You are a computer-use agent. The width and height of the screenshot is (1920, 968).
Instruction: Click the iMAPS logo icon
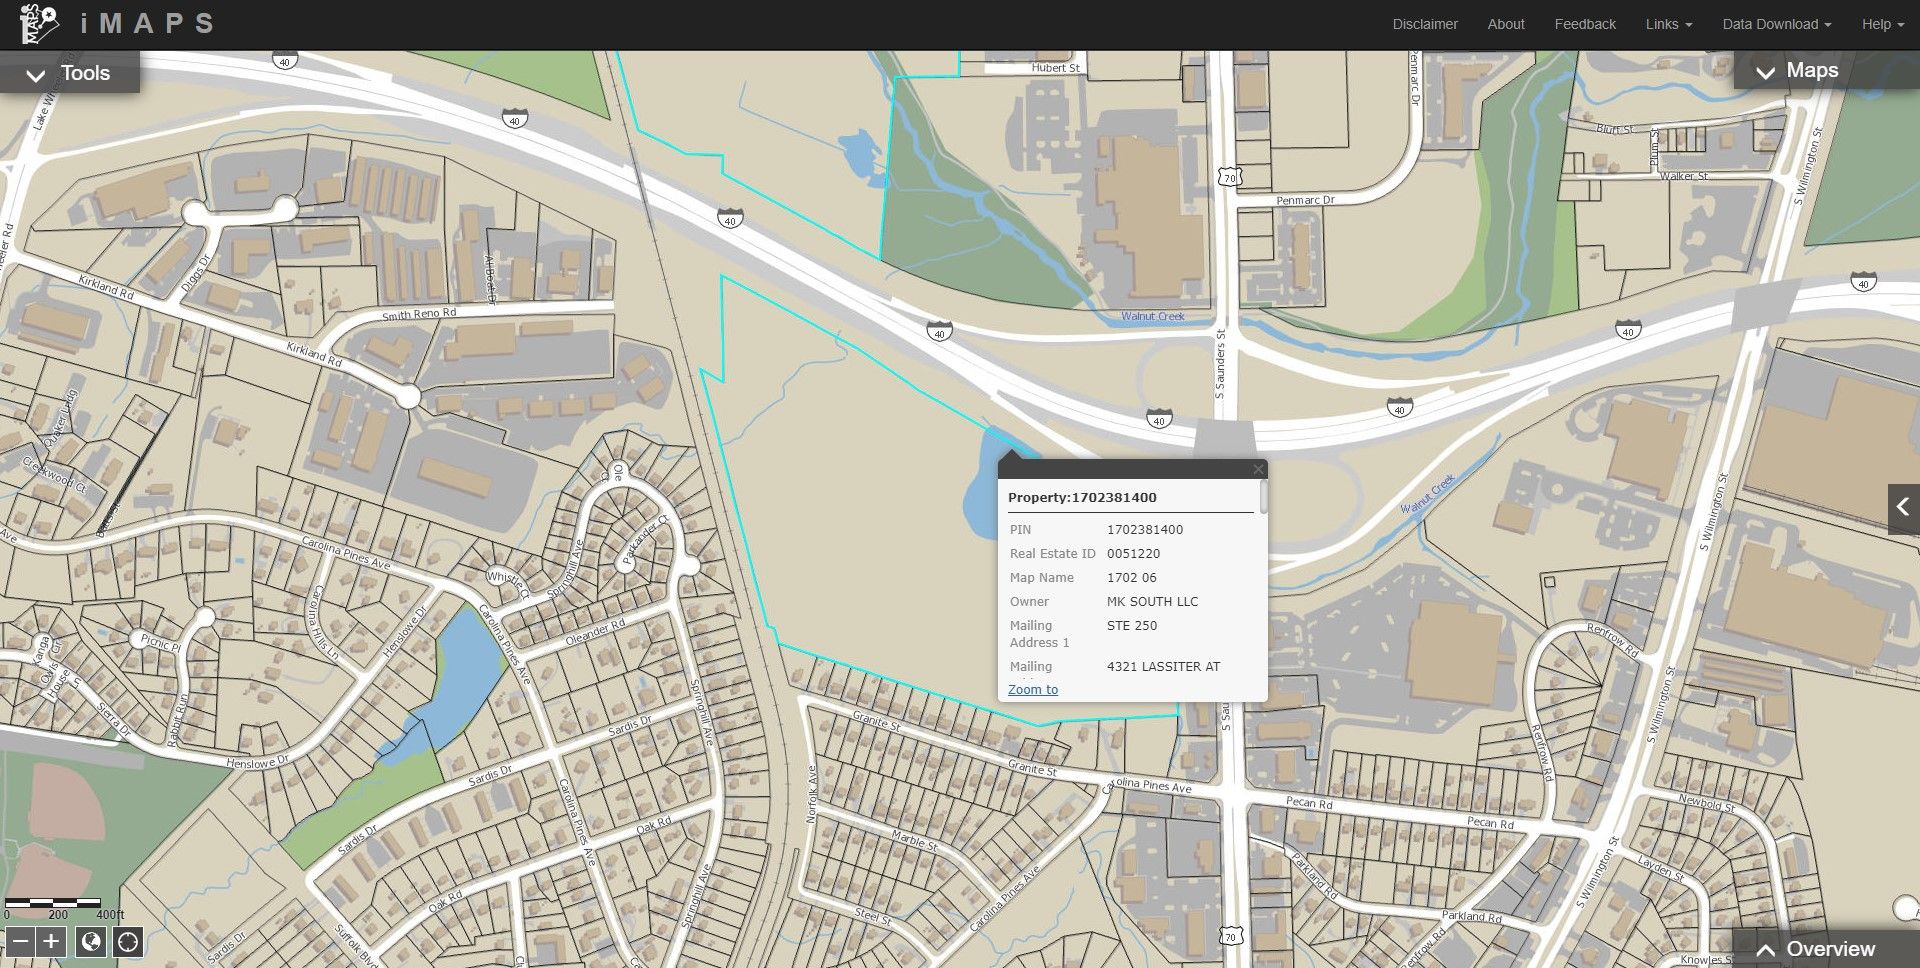39,24
